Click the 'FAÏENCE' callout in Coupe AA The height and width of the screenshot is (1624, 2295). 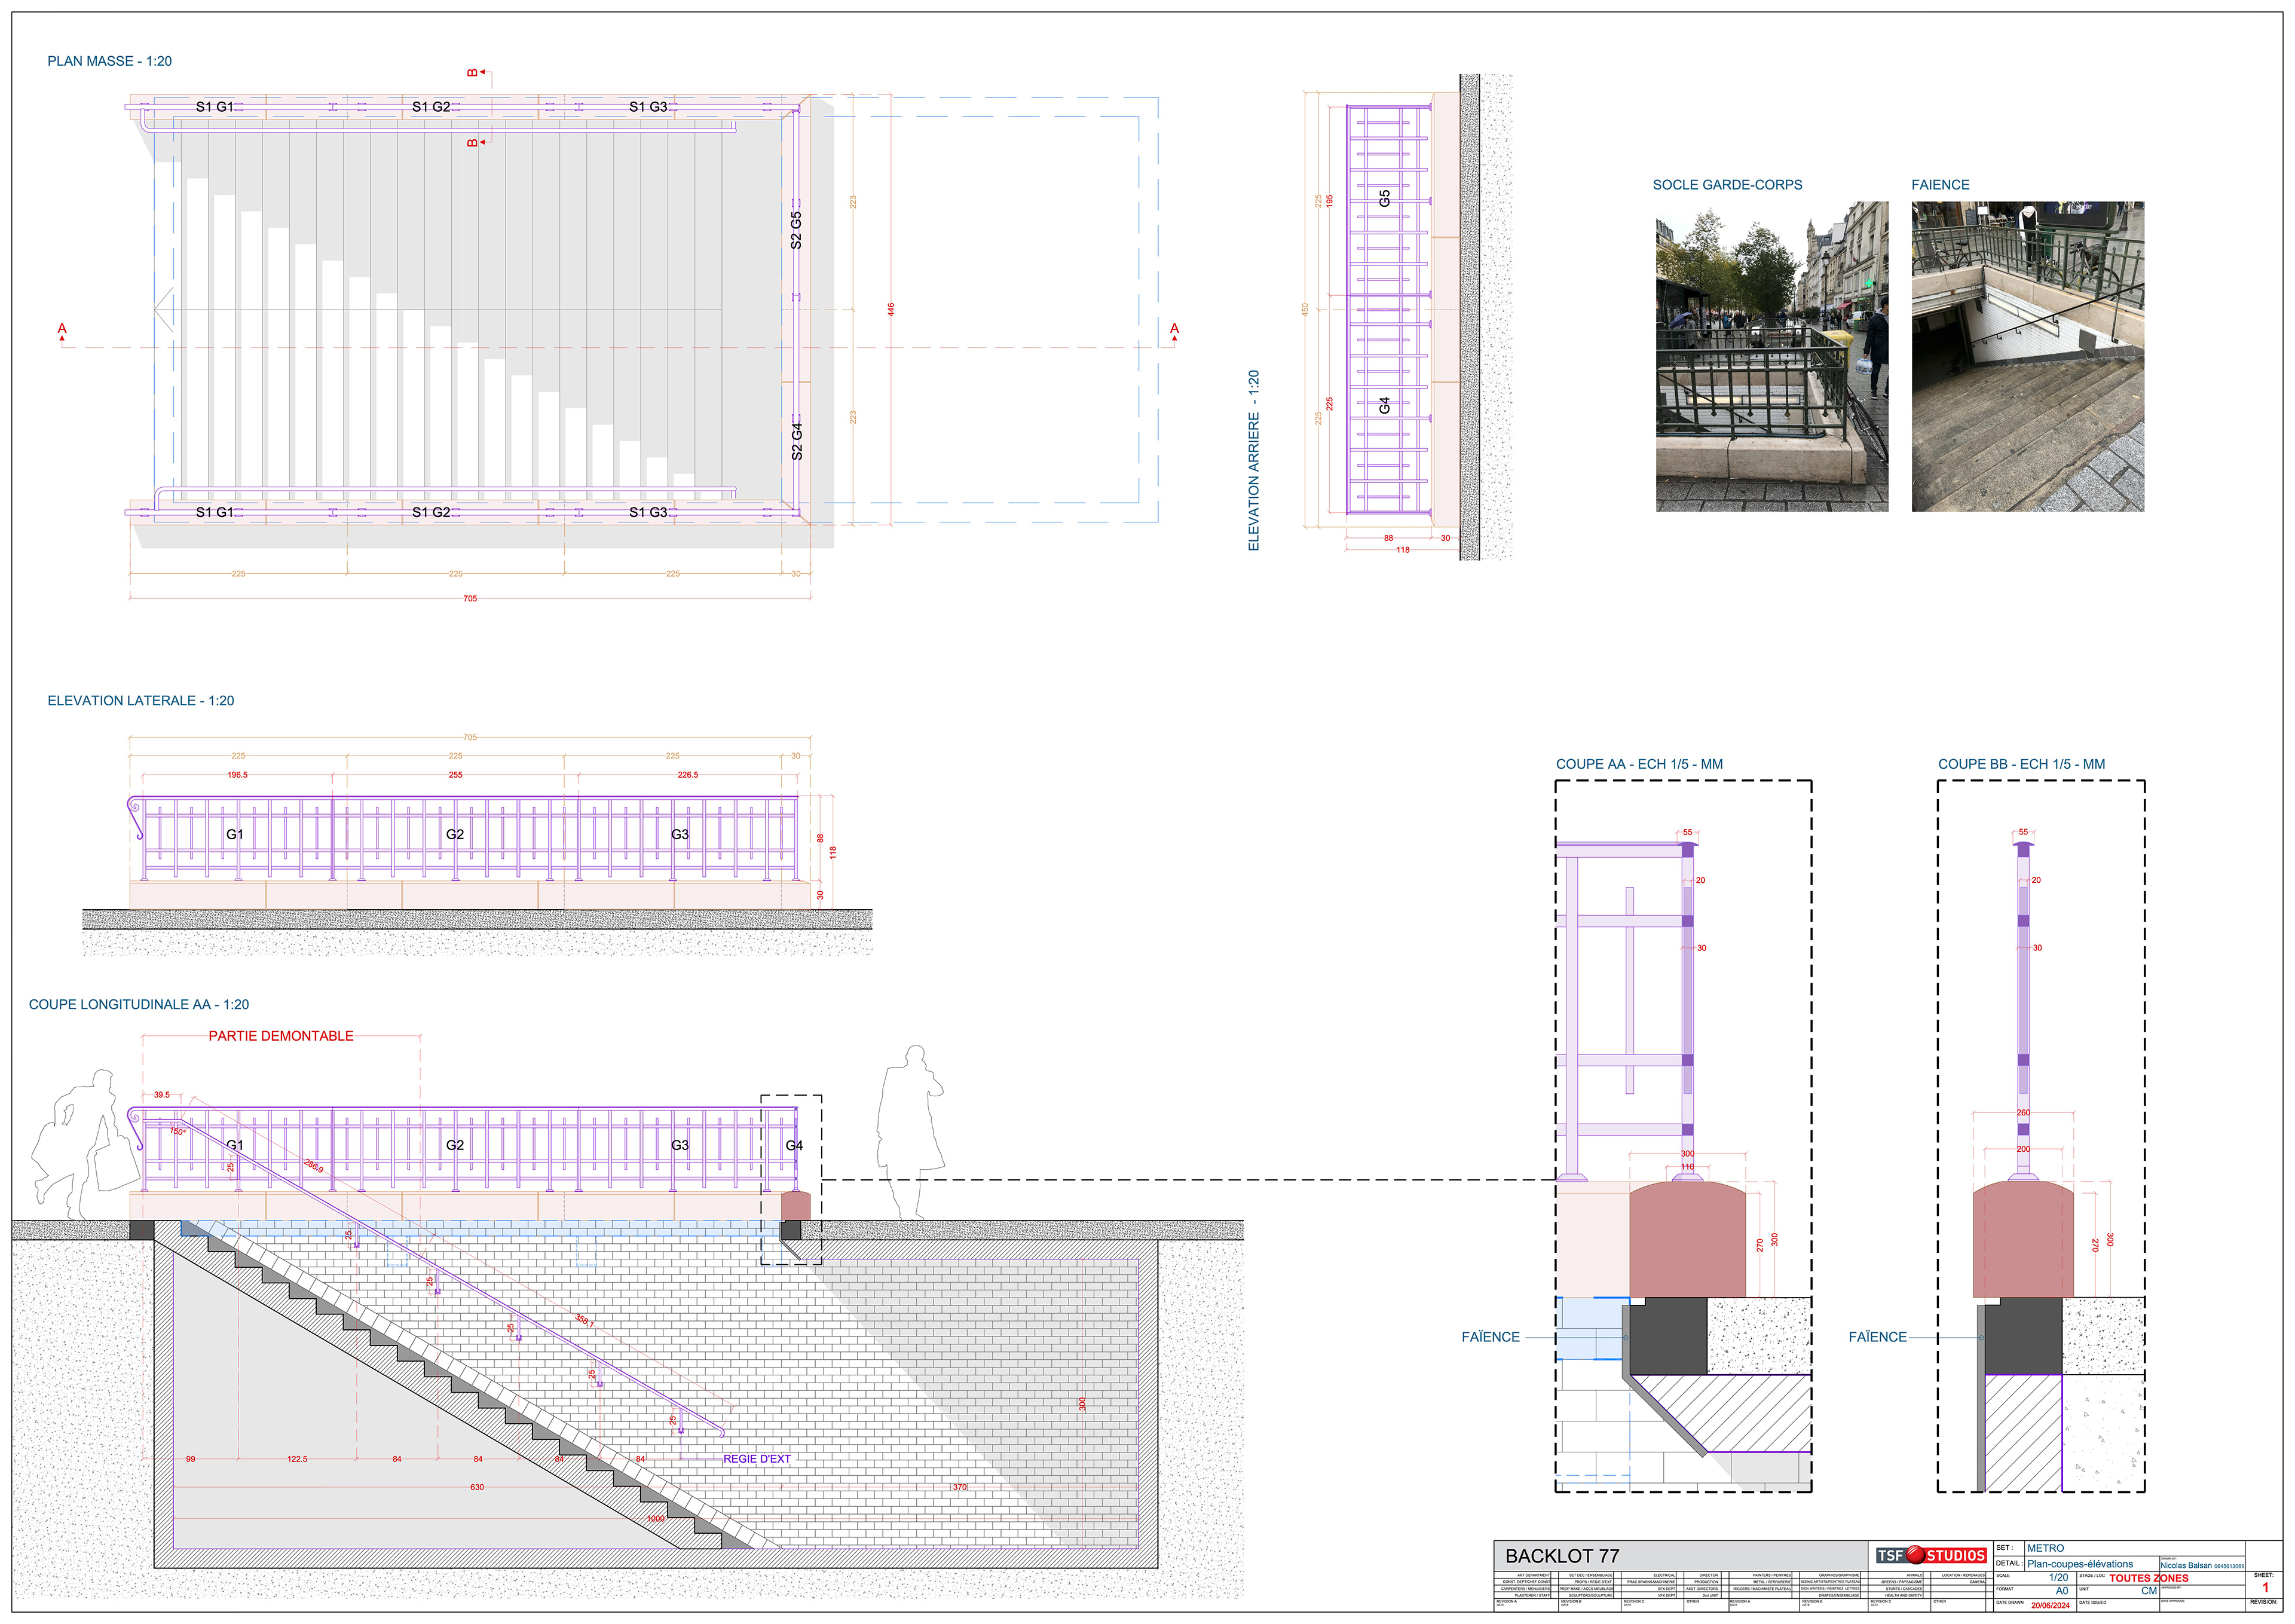coord(1490,1337)
